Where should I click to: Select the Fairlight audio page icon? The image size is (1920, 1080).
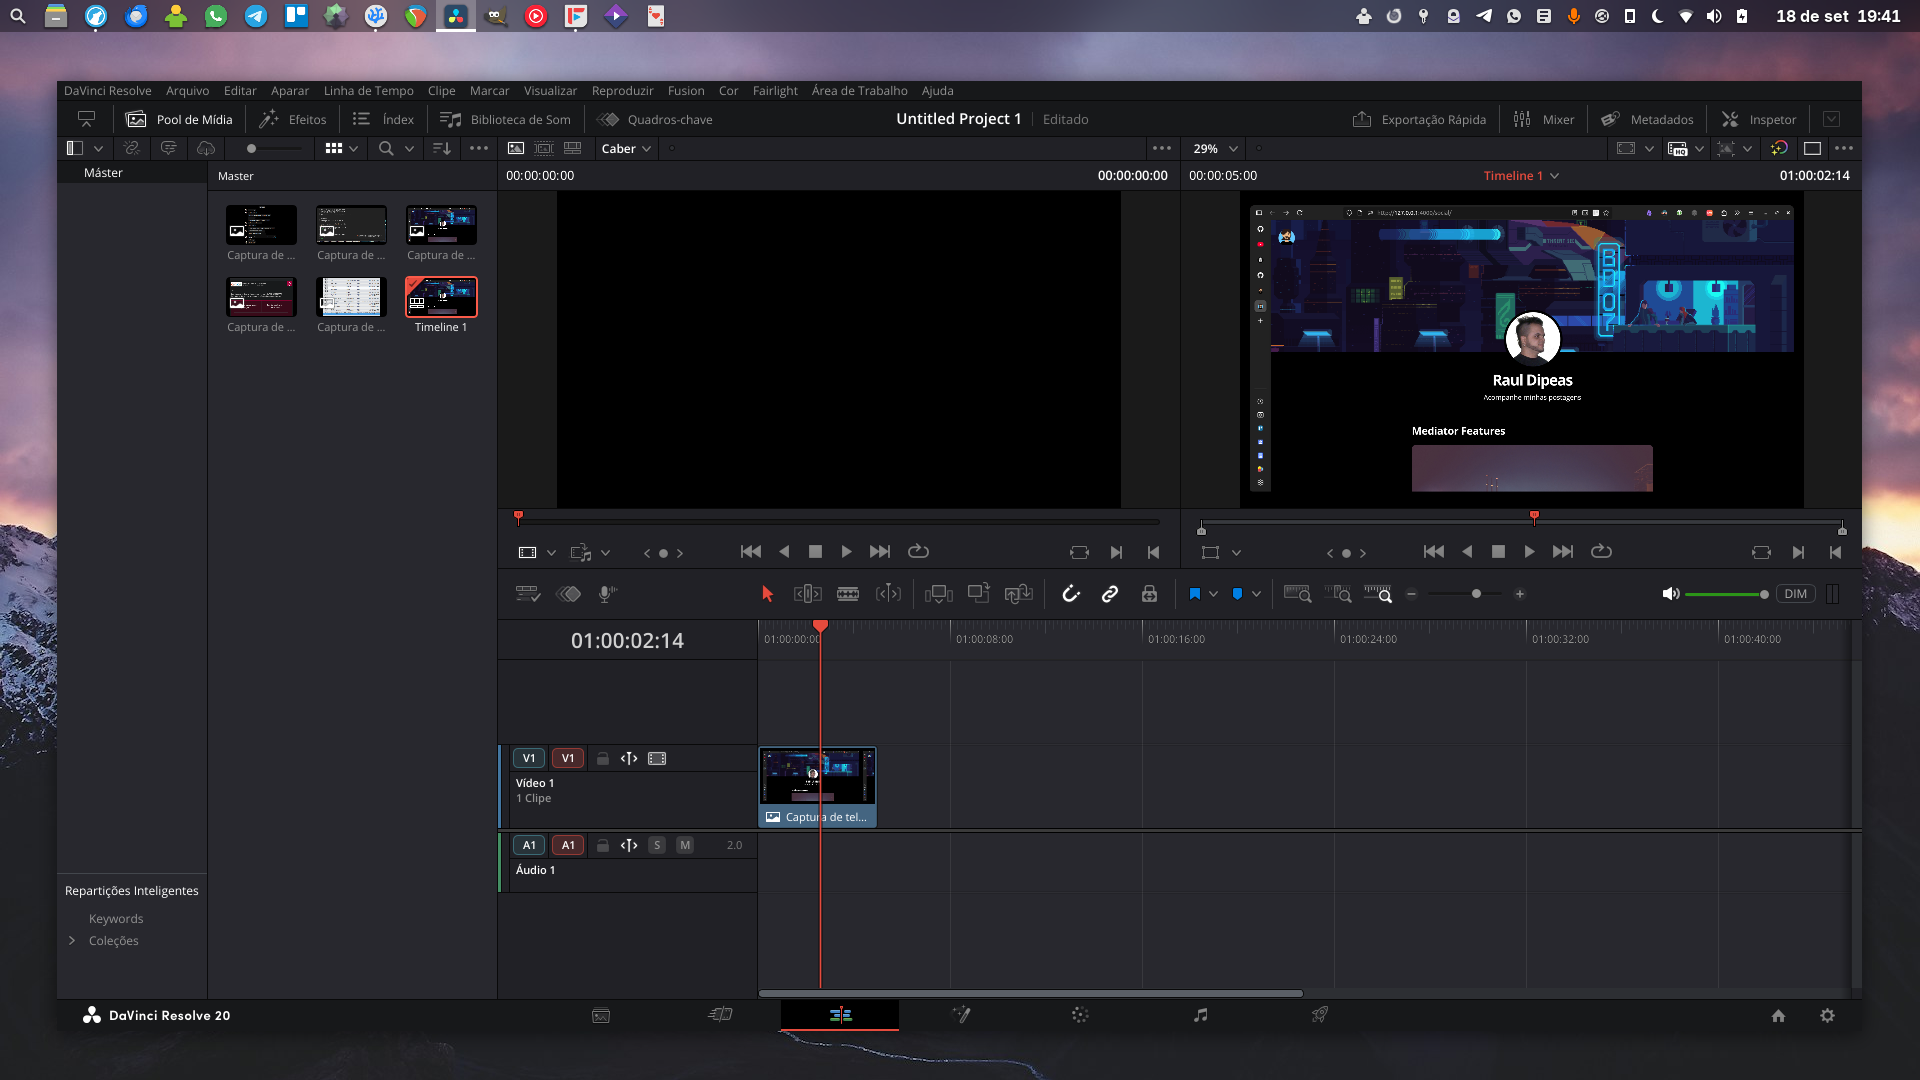pos(1200,1015)
